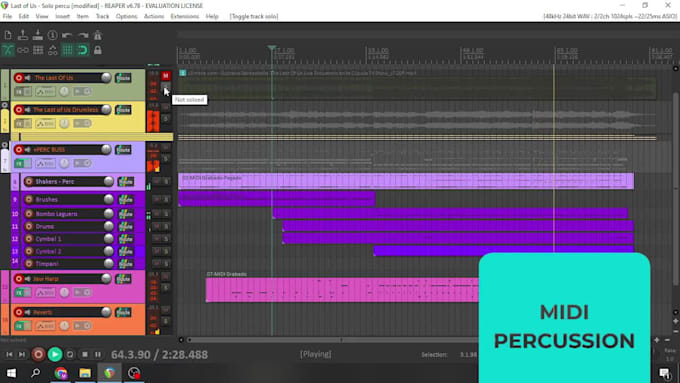The height and width of the screenshot is (383, 680).
Task: Arm the Timpani track for recording
Action: [29, 264]
